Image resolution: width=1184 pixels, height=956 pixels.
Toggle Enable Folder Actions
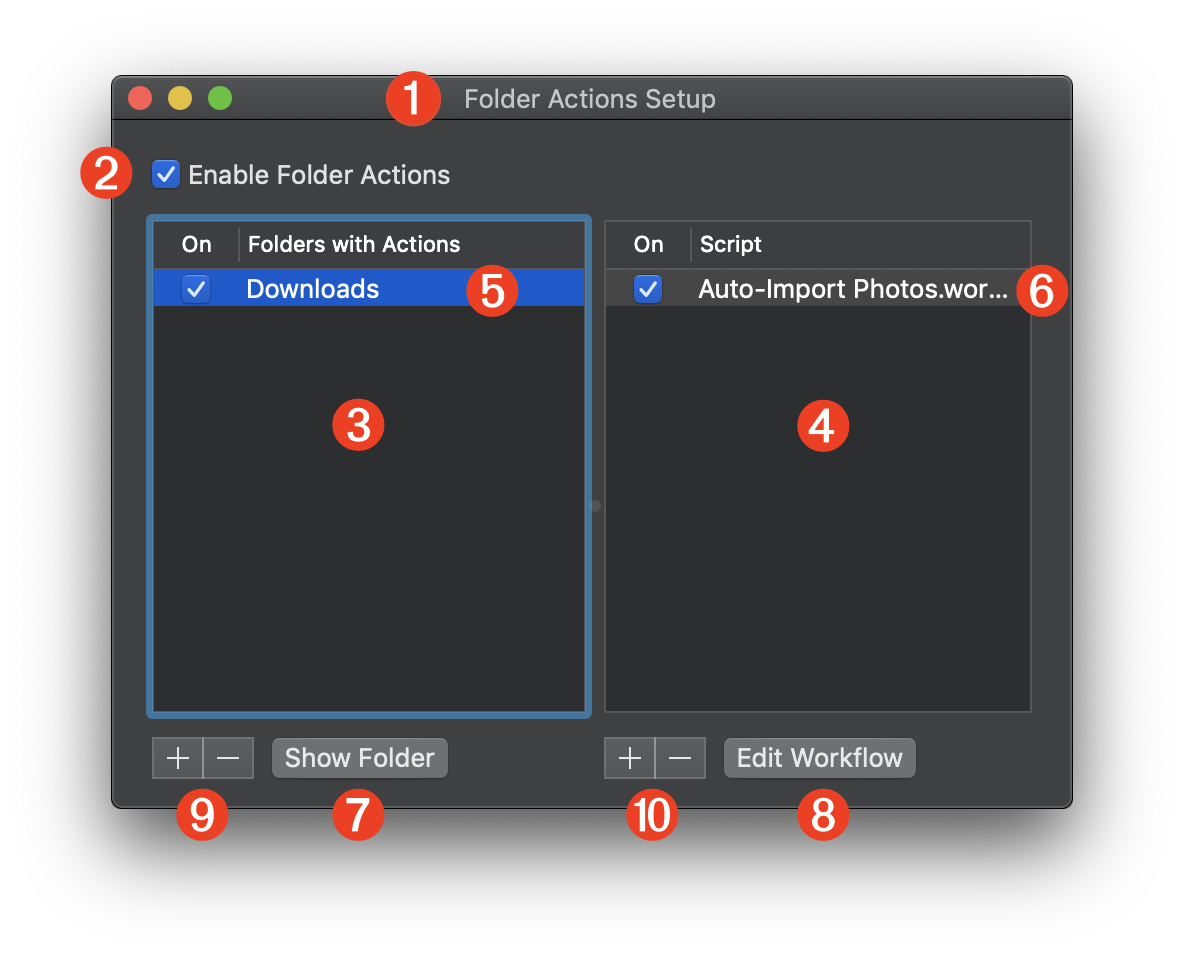(x=165, y=174)
